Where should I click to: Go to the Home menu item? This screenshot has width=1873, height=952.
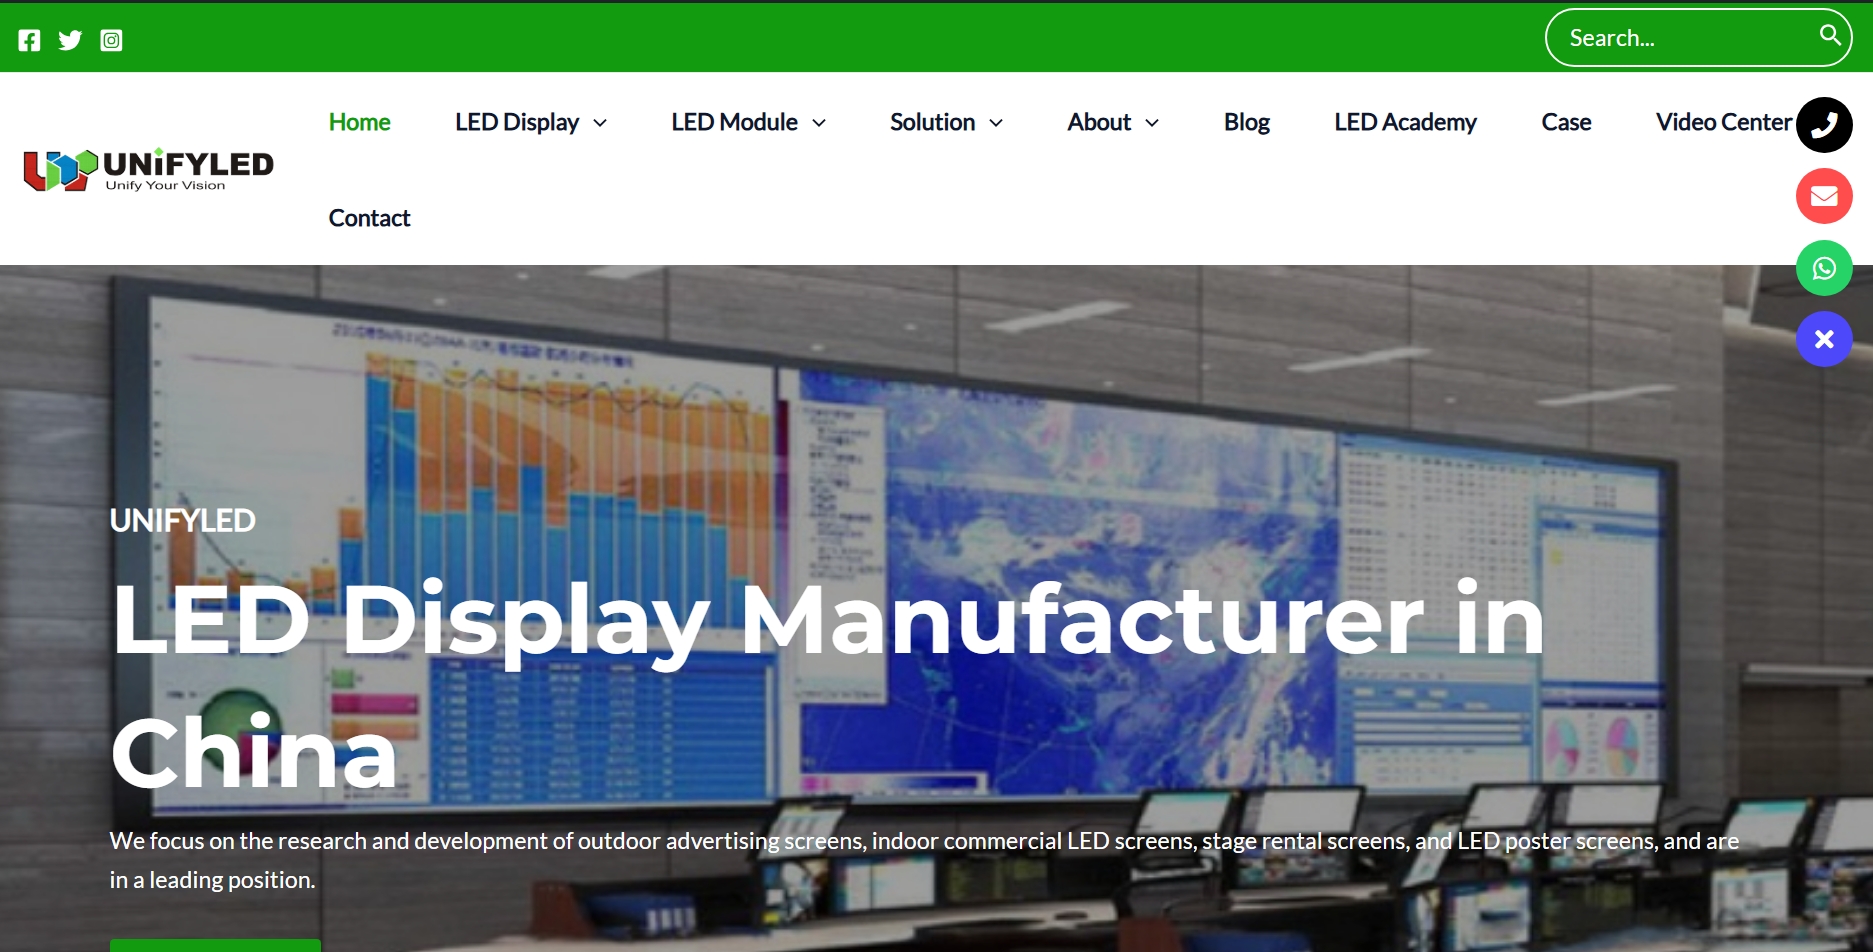359,122
